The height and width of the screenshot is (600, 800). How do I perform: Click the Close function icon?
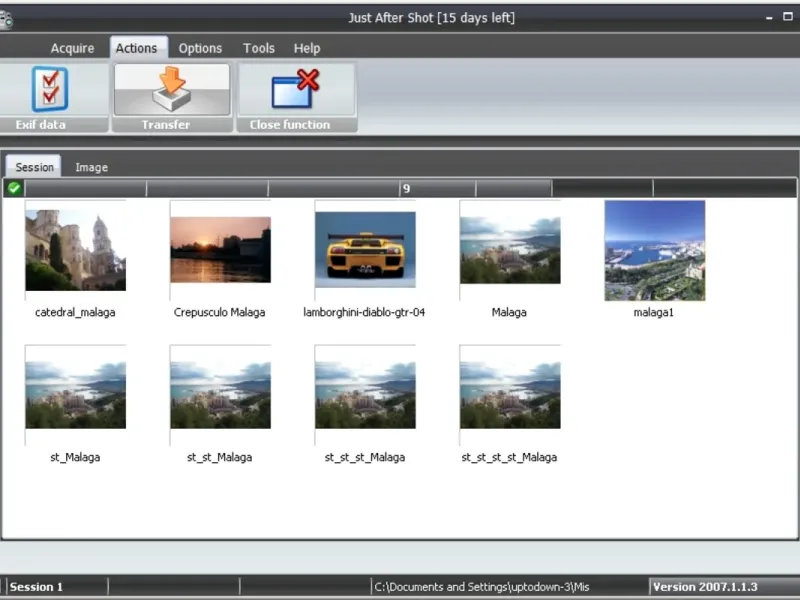[x=295, y=90]
